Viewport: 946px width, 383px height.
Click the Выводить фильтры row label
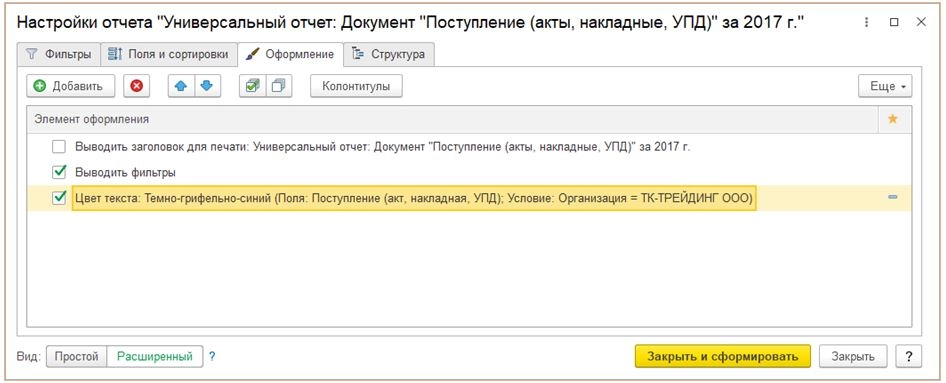coord(125,173)
